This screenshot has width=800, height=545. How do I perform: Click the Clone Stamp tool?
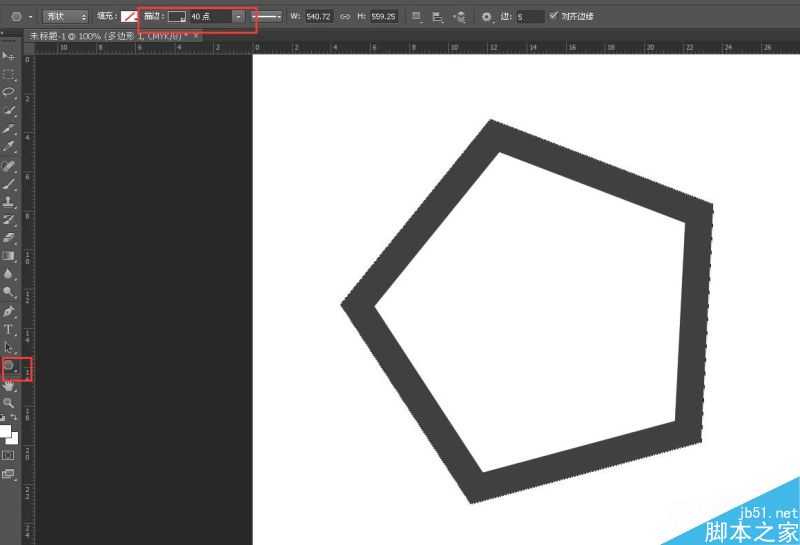(9, 201)
